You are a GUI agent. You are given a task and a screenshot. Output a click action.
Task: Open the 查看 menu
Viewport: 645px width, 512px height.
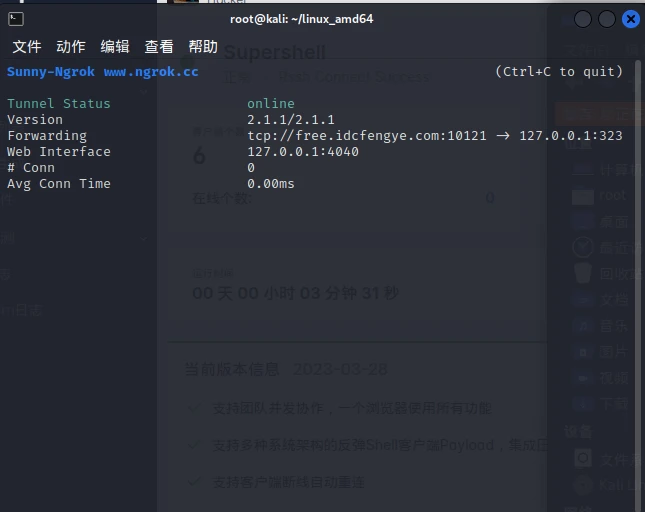point(159,46)
